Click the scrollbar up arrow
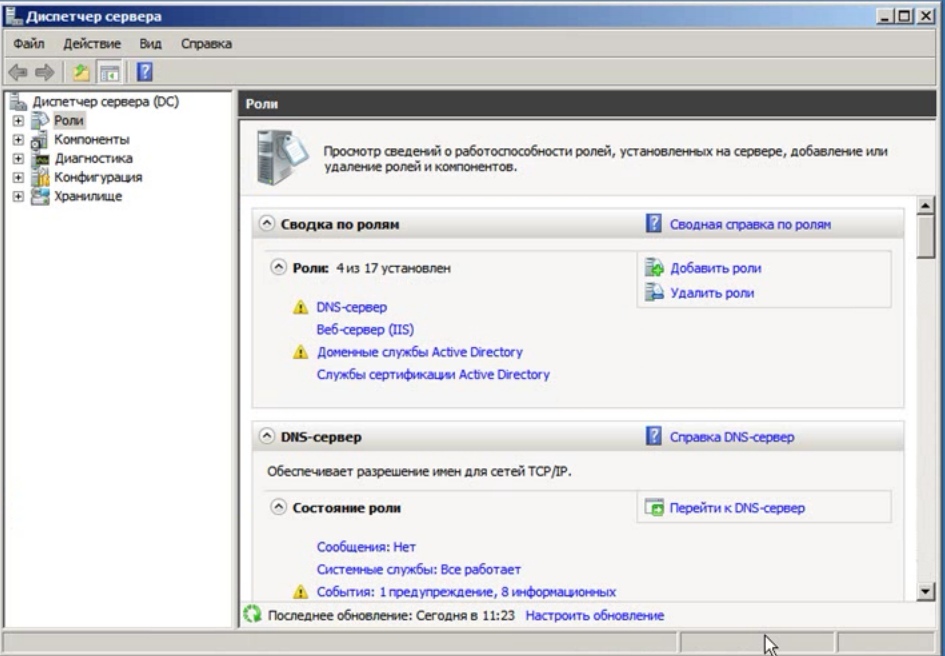The height and width of the screenshot is (656, 945). click(925, 206)
